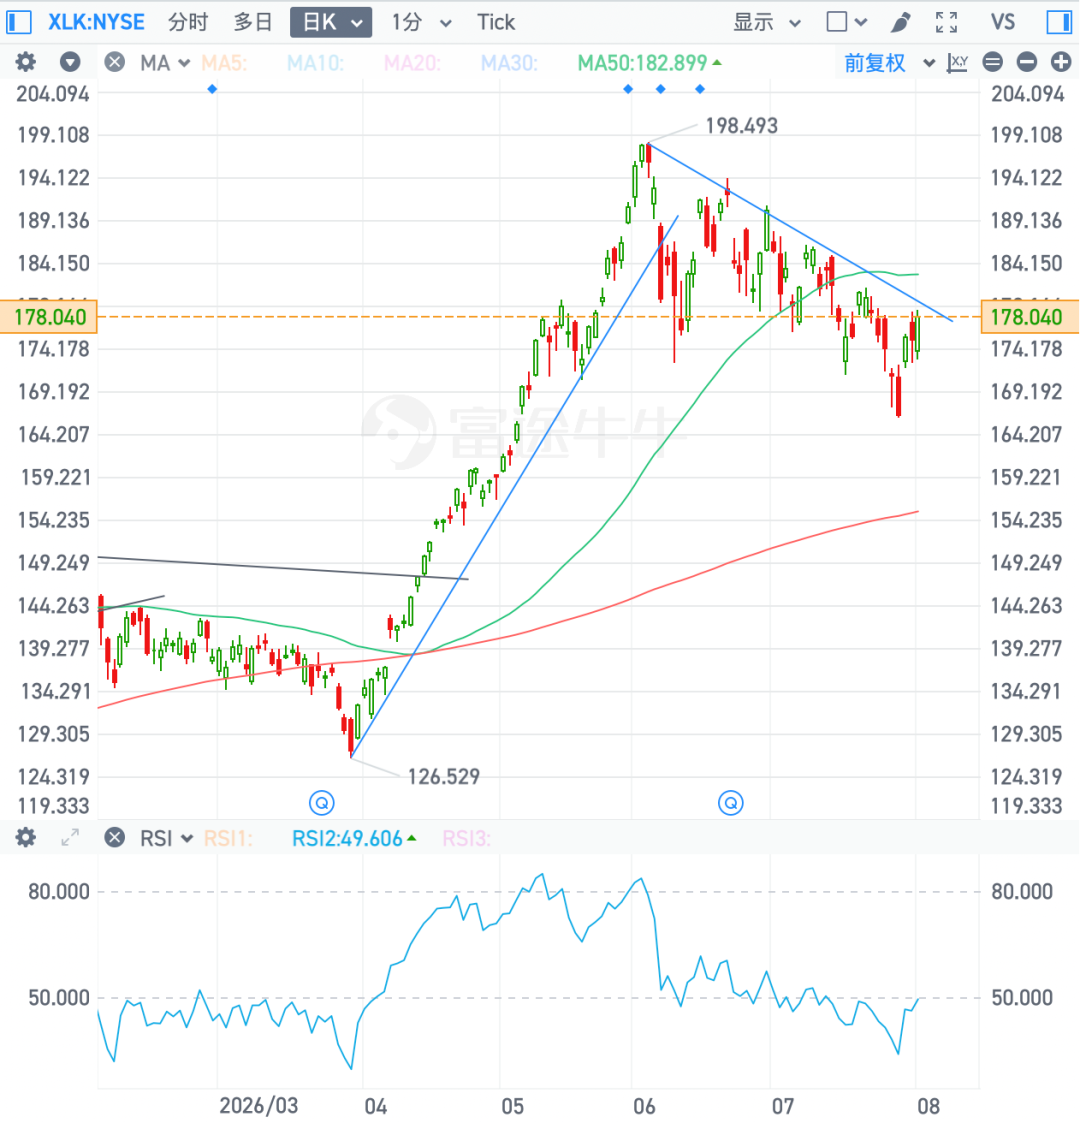Click the first blue diamond marker near 06

click(x=628, y=89)
